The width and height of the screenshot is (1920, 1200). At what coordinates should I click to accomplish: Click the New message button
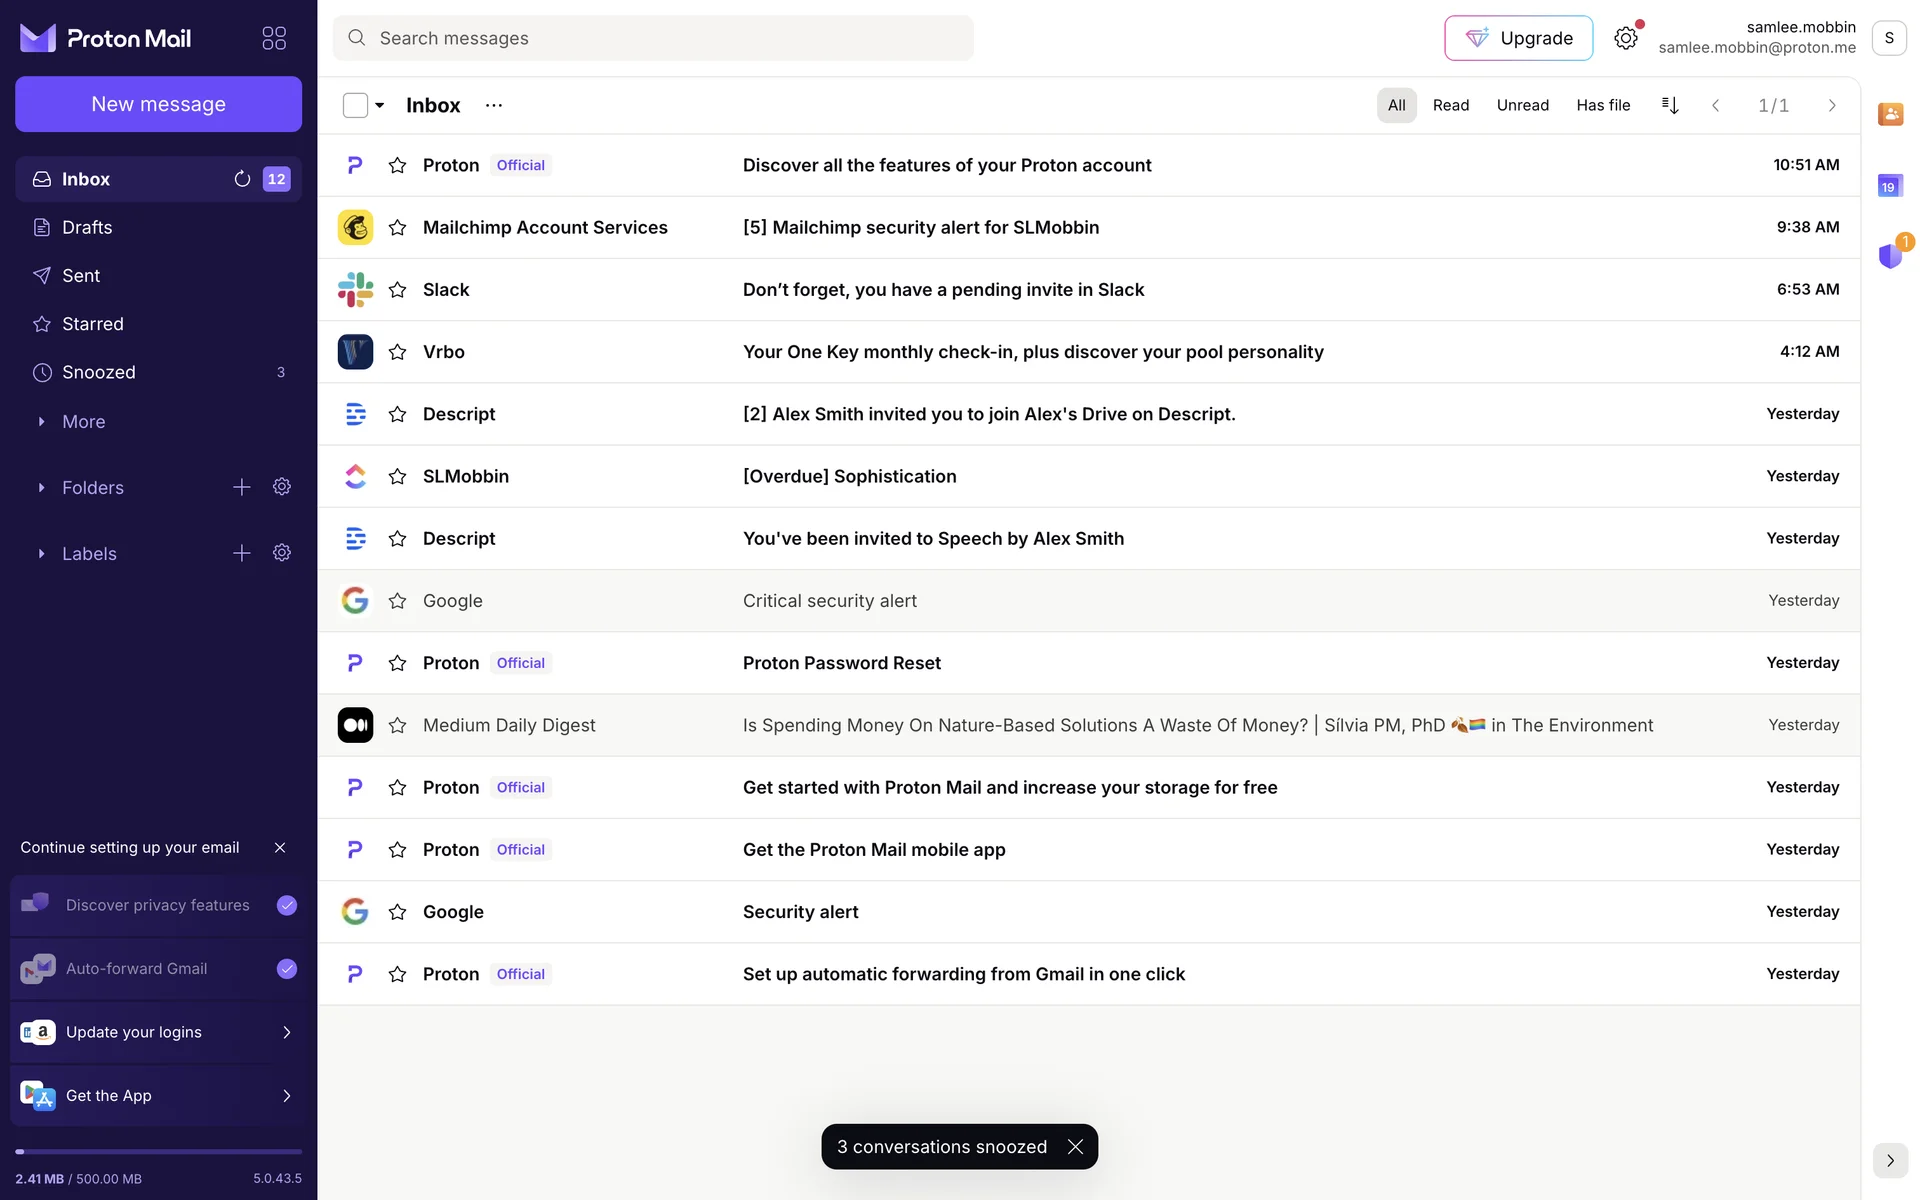tap(158, 104)
